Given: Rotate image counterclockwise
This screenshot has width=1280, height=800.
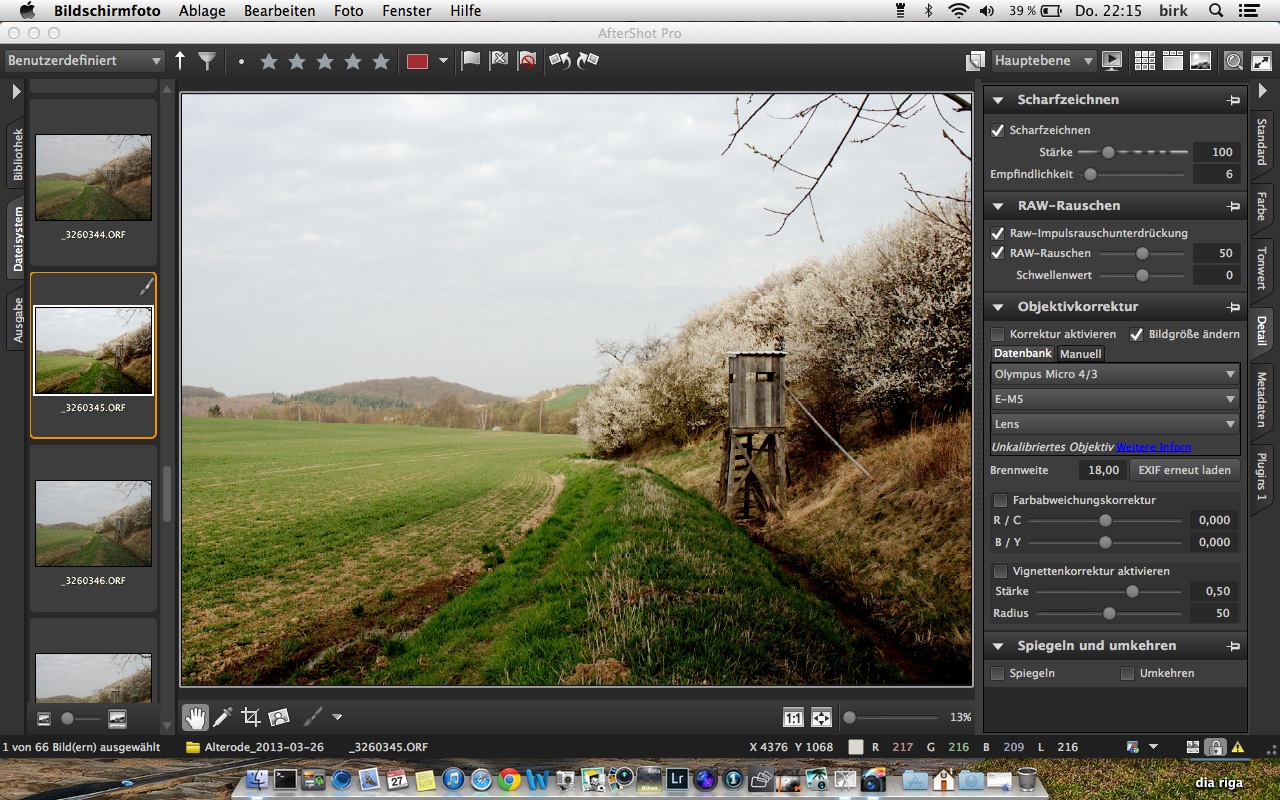Looking at the screenshot, I should tap(560, 61).
